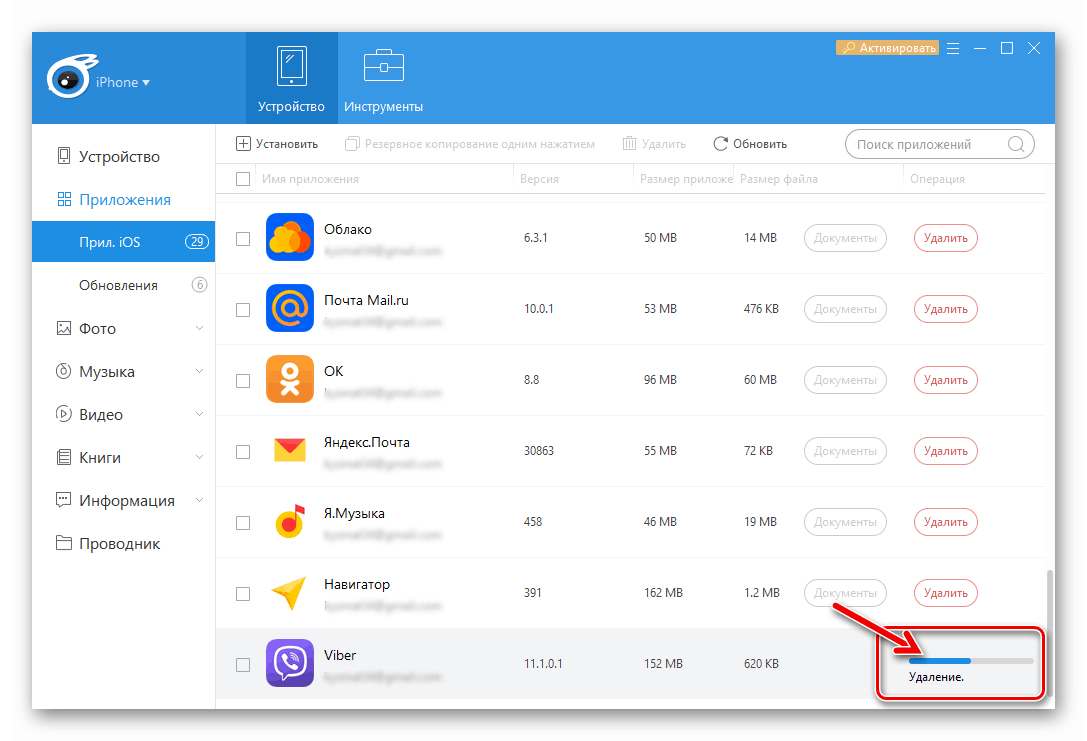Click the Viber app icon
The width and height of the screenshot is (1087, 741).
(x=290, y=663)
